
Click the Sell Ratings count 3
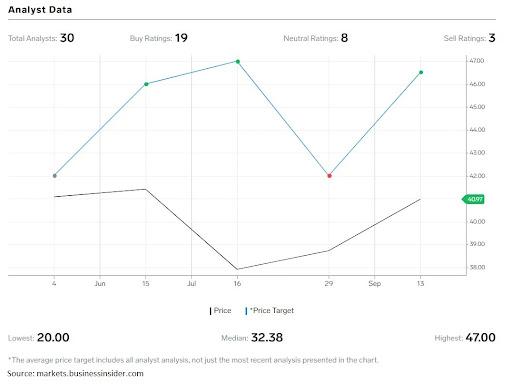coord(492,38)
